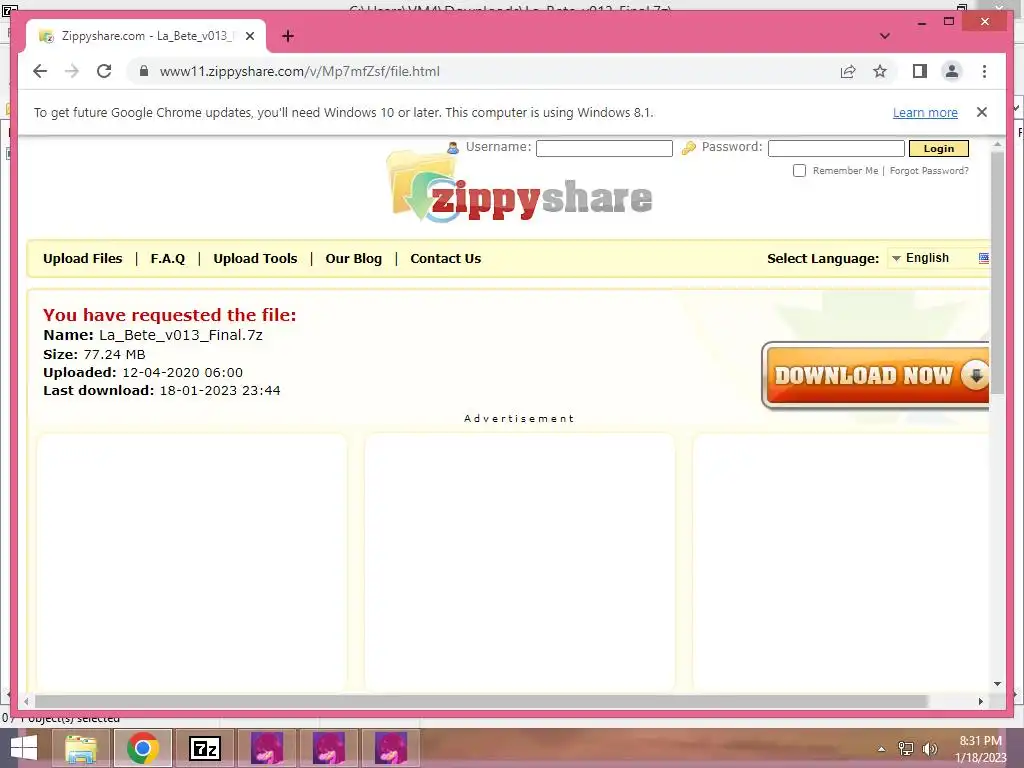
Task: Click the size value 77.24 MB
Action: click(x=114, y=355)
